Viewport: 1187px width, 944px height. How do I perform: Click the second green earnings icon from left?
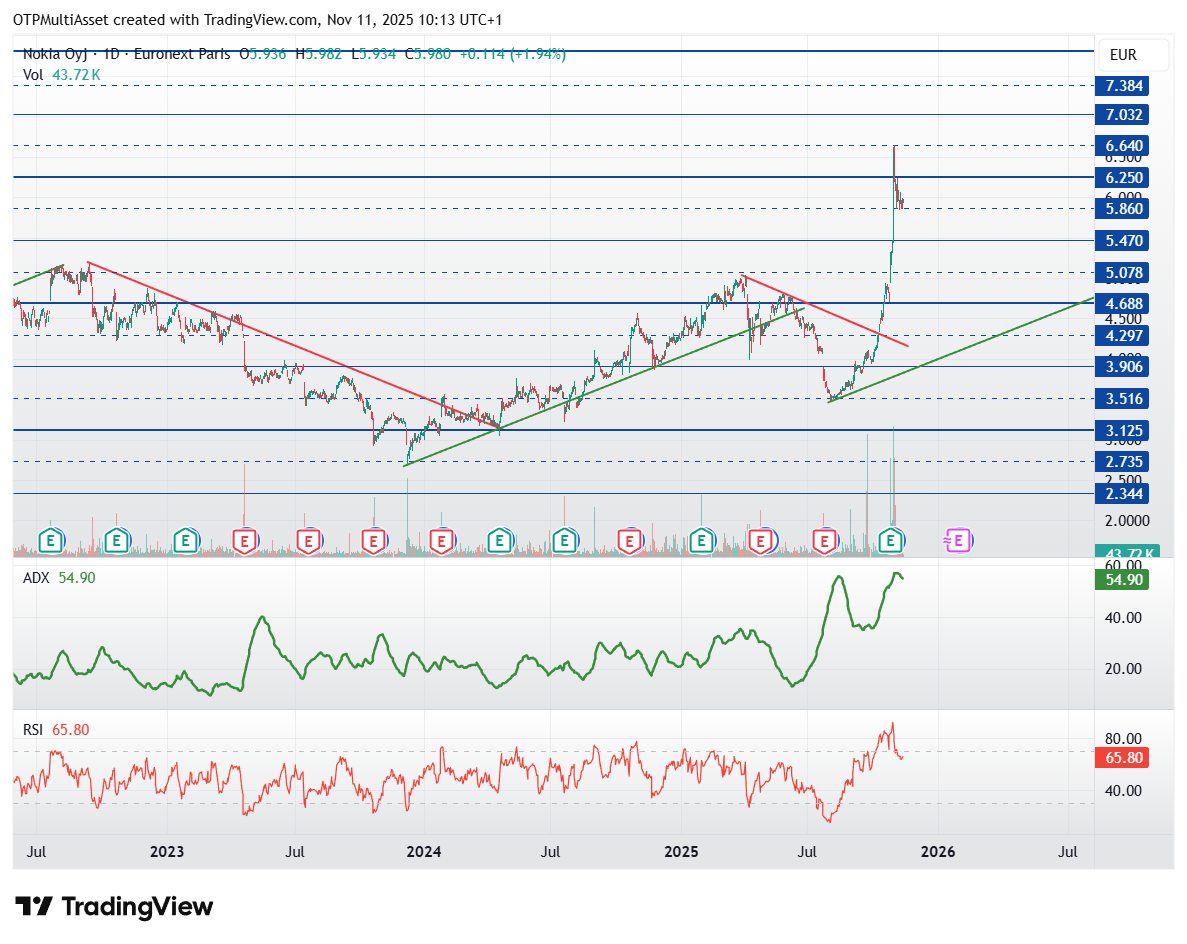point(116,541)
